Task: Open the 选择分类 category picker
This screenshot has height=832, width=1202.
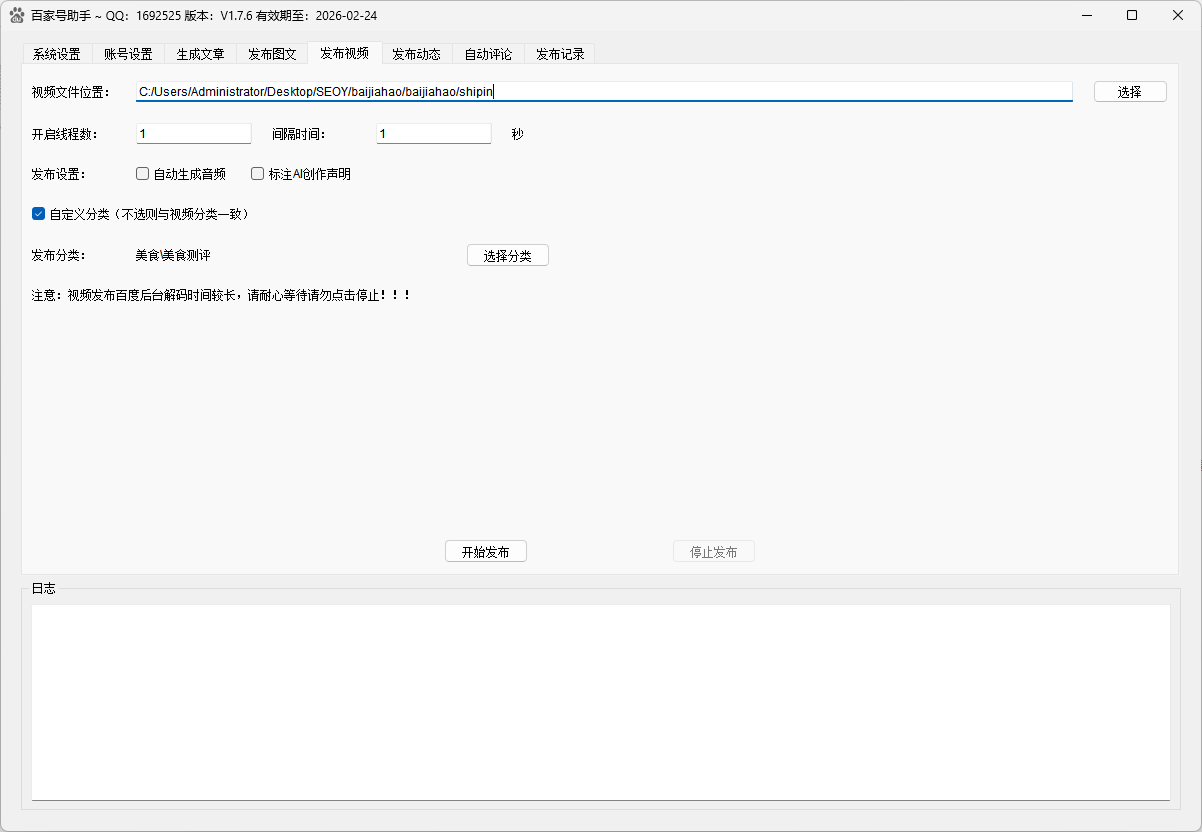Action: click(x=507, y=255)
